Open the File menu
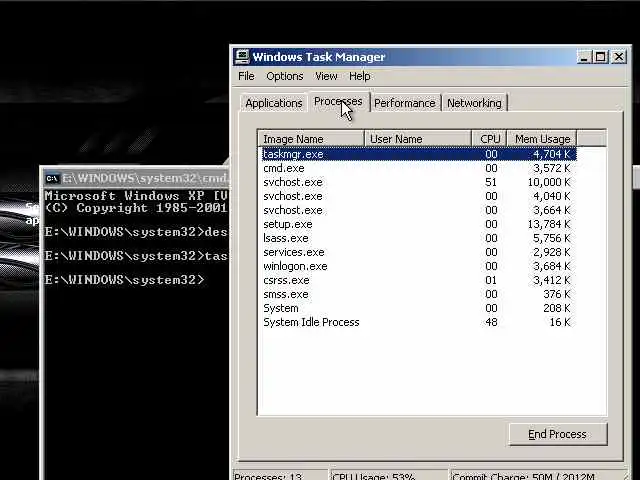Viewport: 640px width, 480px height. click(x=246, y=76)
